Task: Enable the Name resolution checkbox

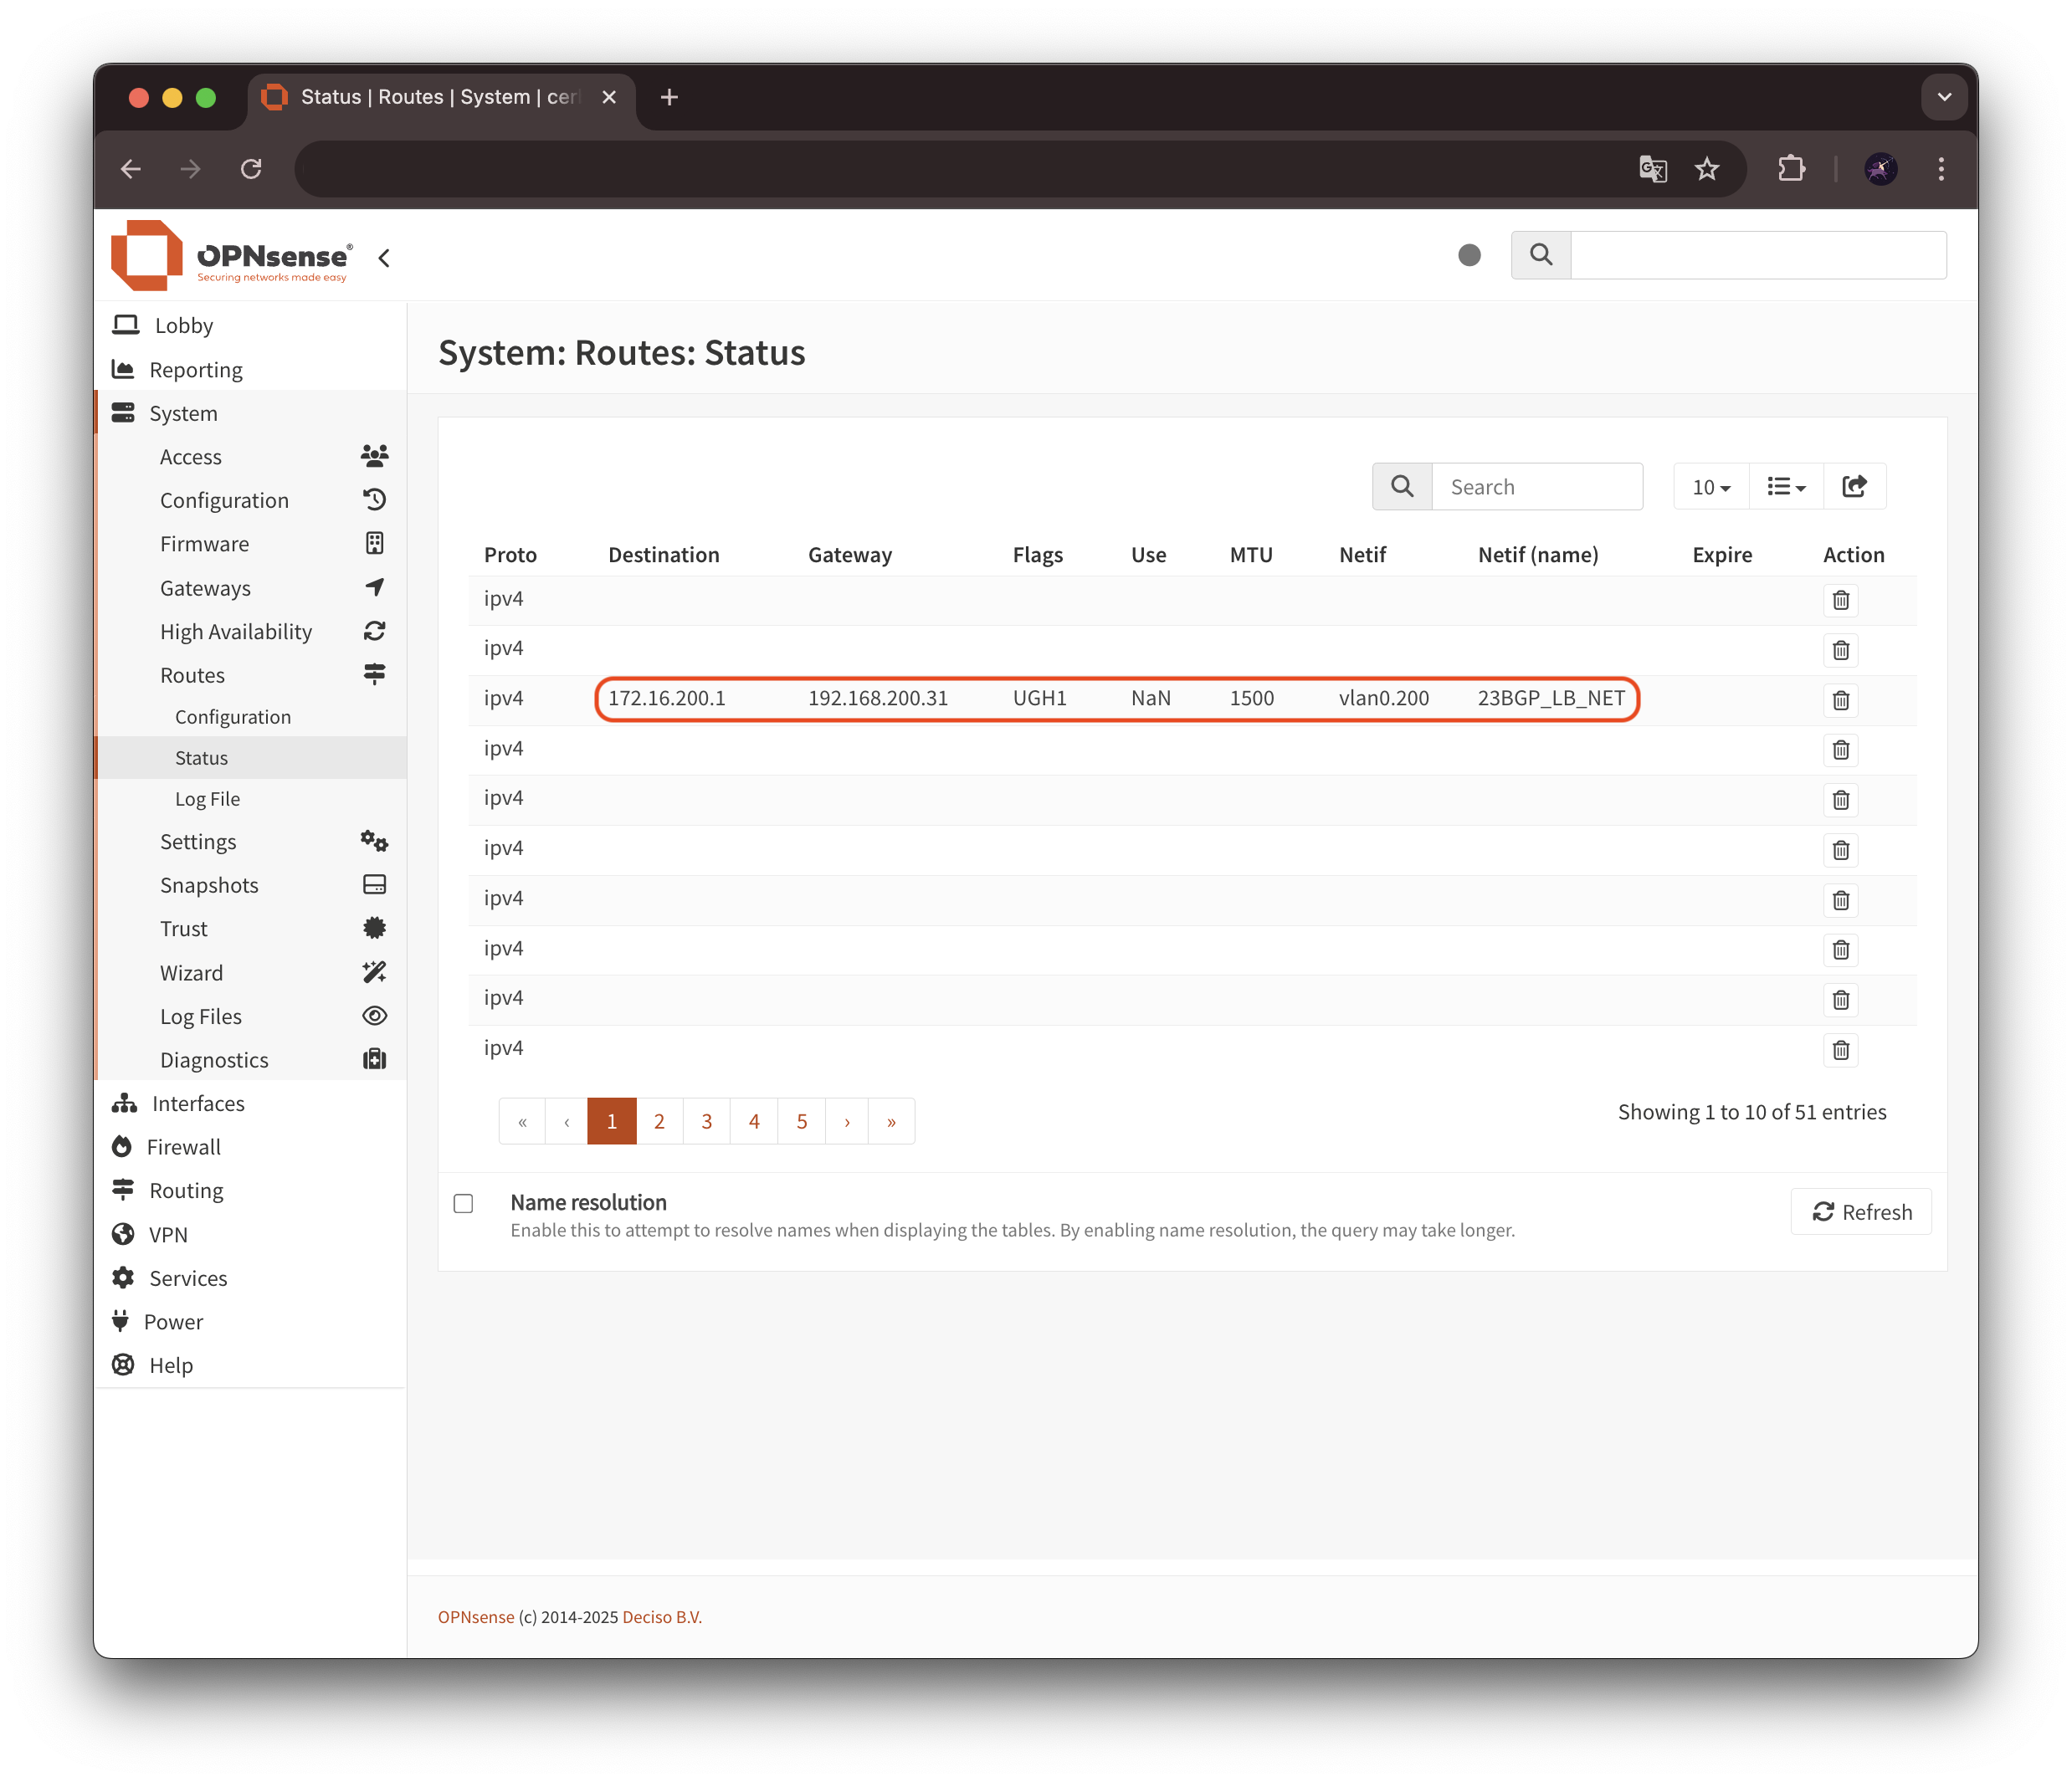Action: pyautogui.click(x=463, y=1203)
